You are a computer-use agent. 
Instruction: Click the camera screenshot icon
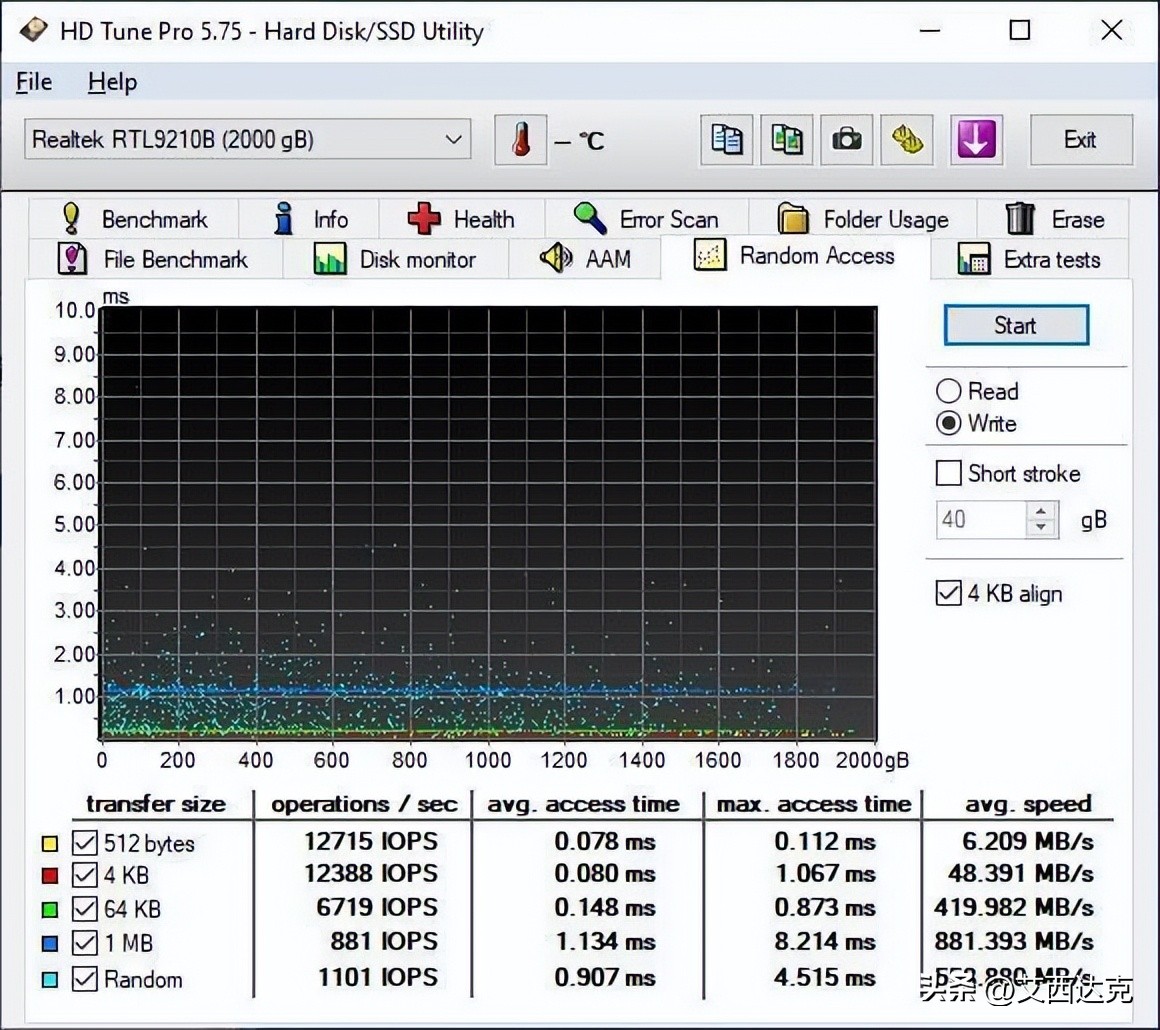click(847, 140)
